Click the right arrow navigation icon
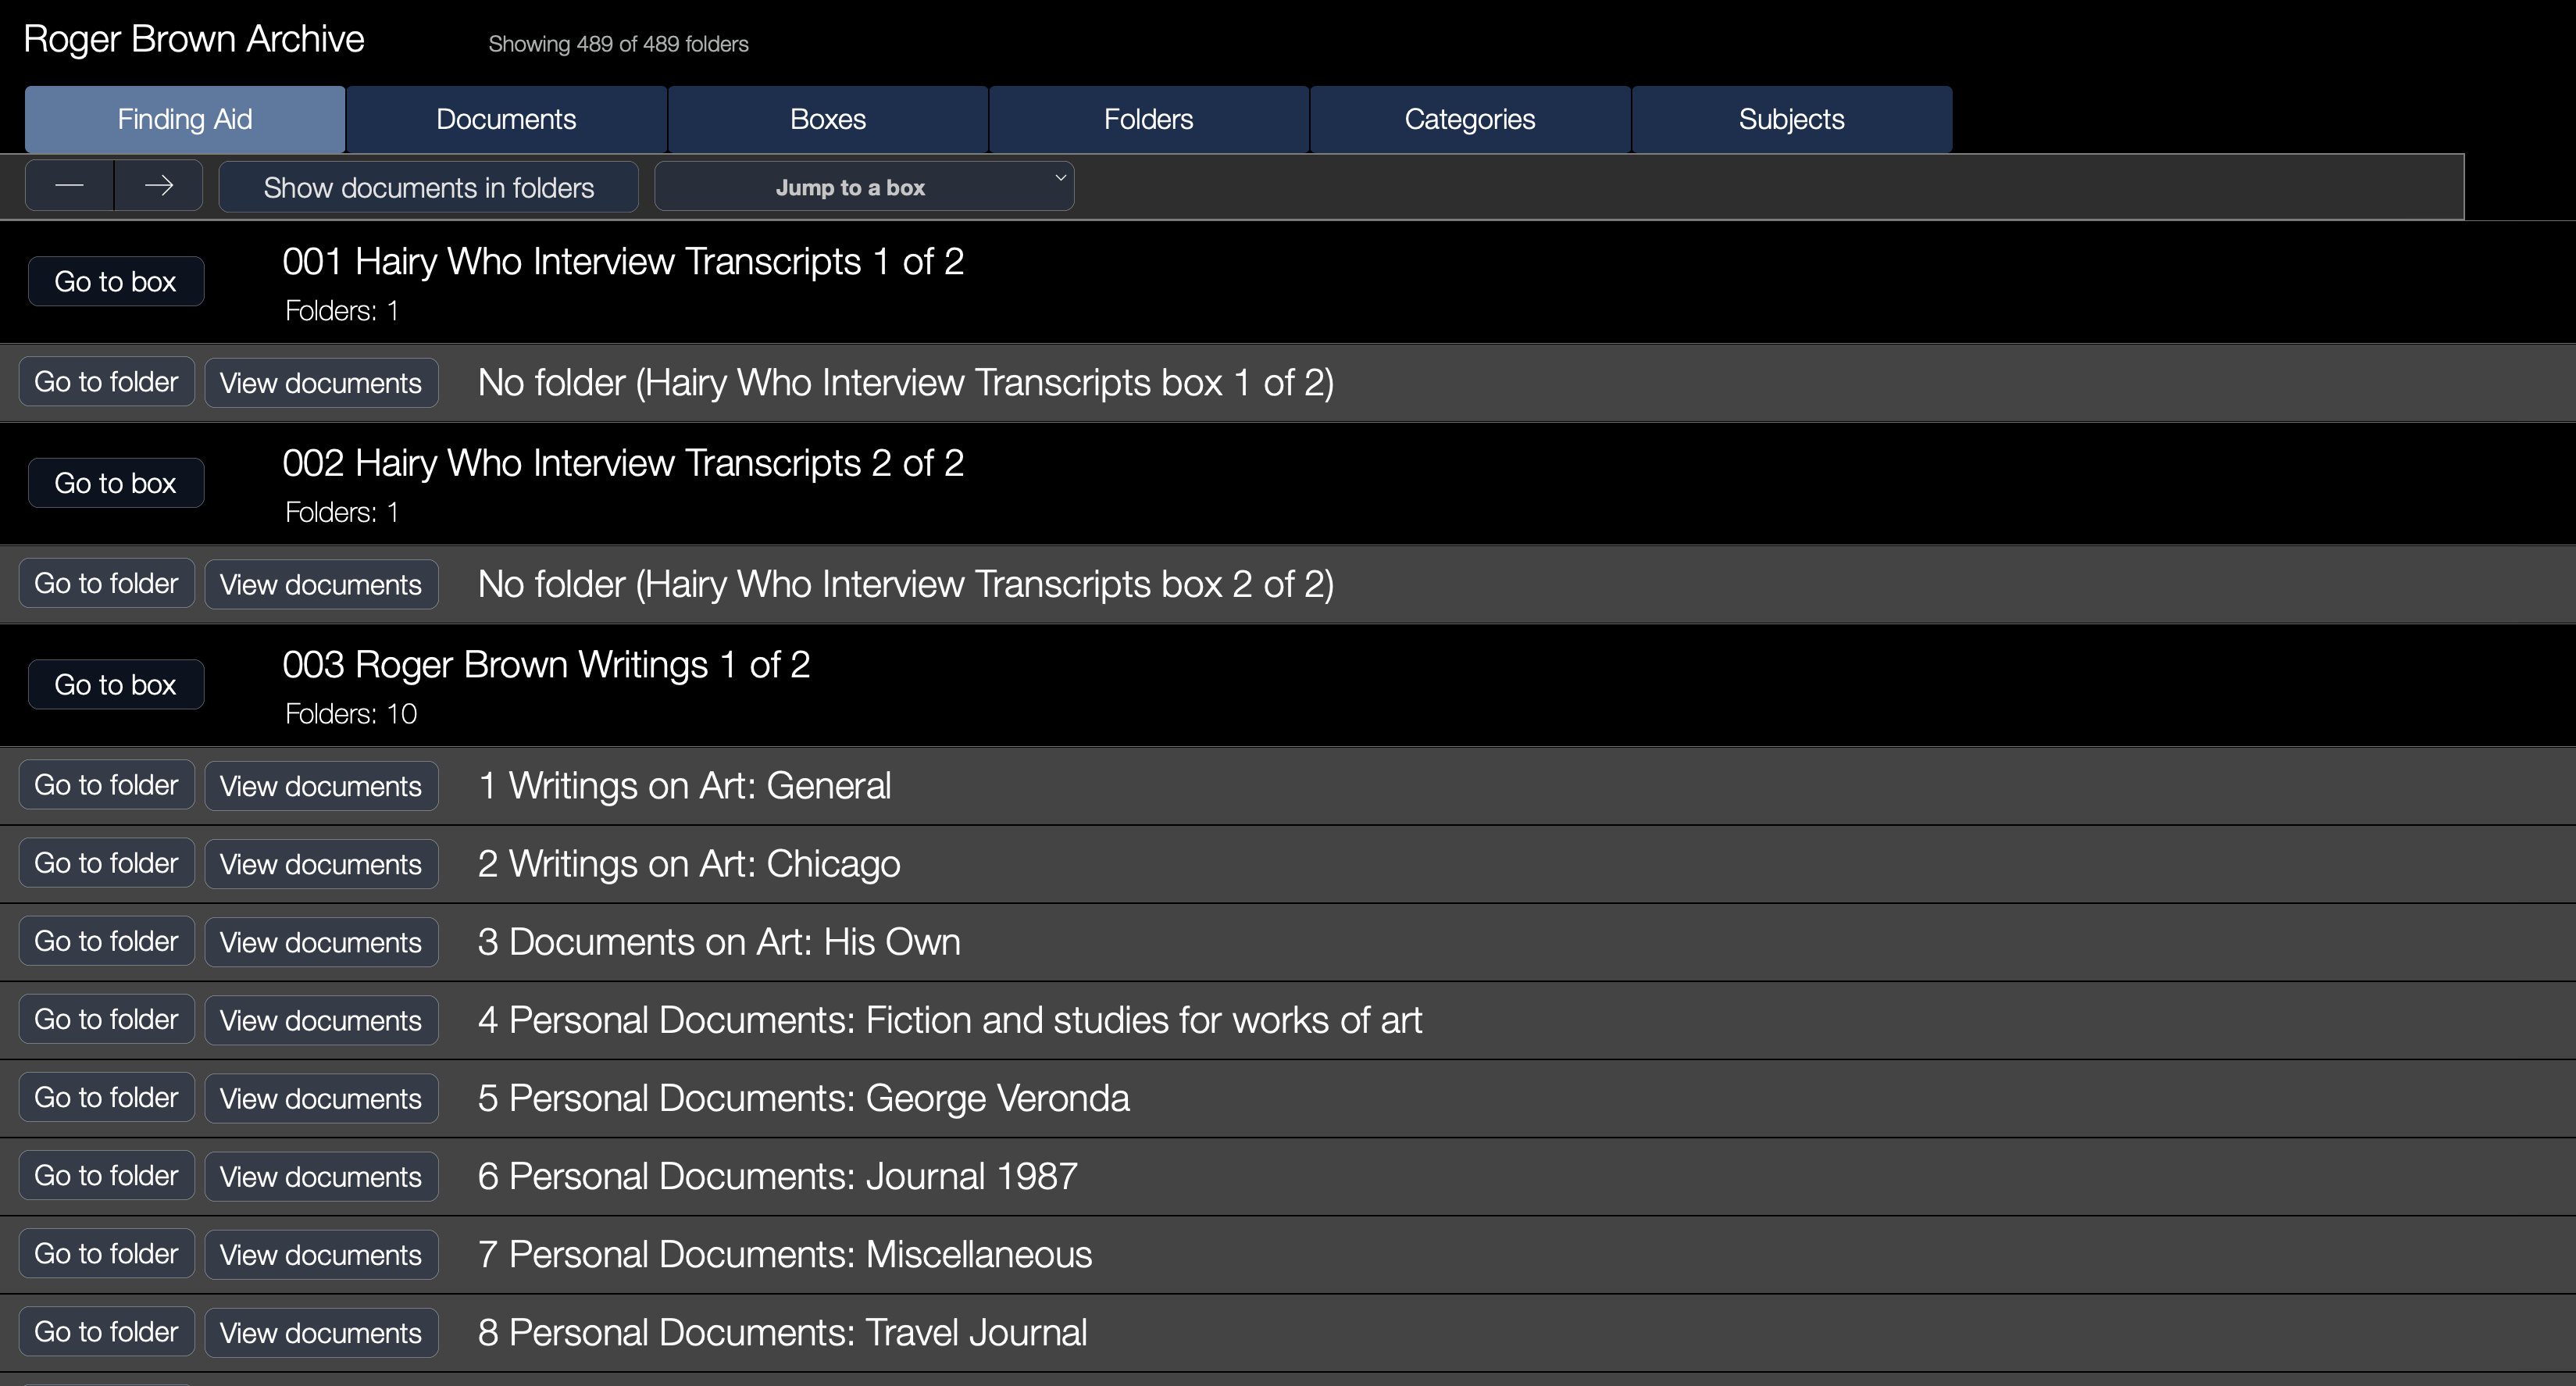The height and width of the screenshot is (1386, 2576). click(159, 186)
